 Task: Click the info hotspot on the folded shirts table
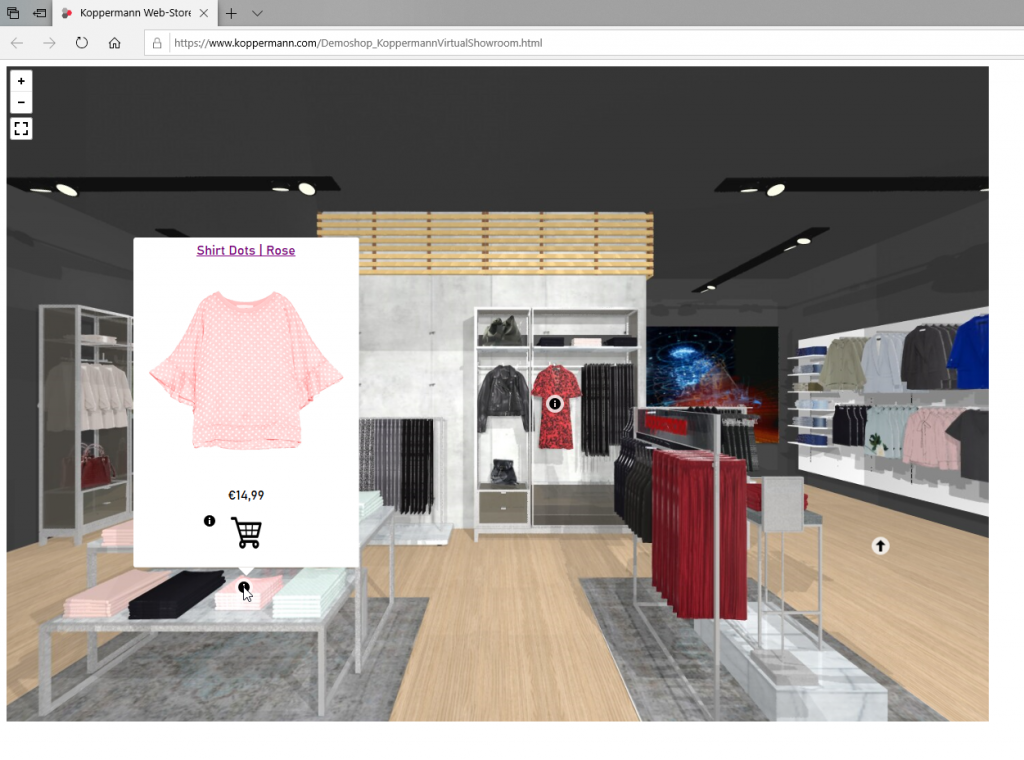click(244, 587)
